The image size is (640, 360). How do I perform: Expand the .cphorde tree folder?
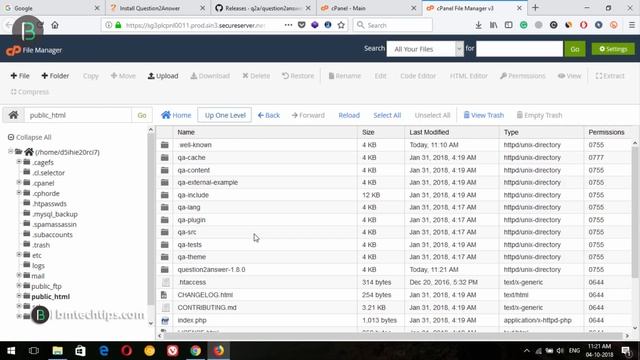point(19,193)
